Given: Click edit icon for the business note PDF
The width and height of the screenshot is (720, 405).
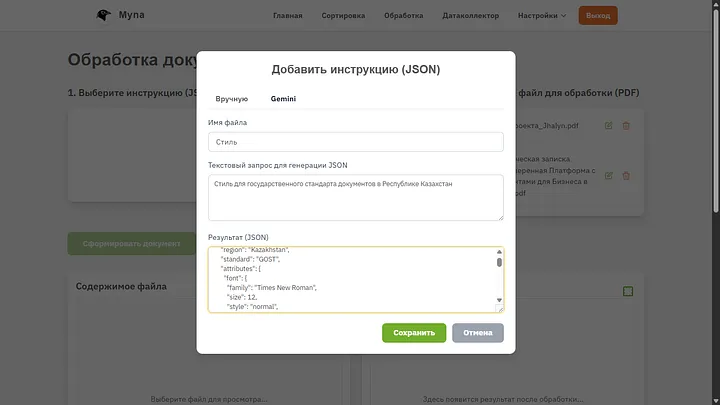Looking at the screenshot, I should 608,175.
